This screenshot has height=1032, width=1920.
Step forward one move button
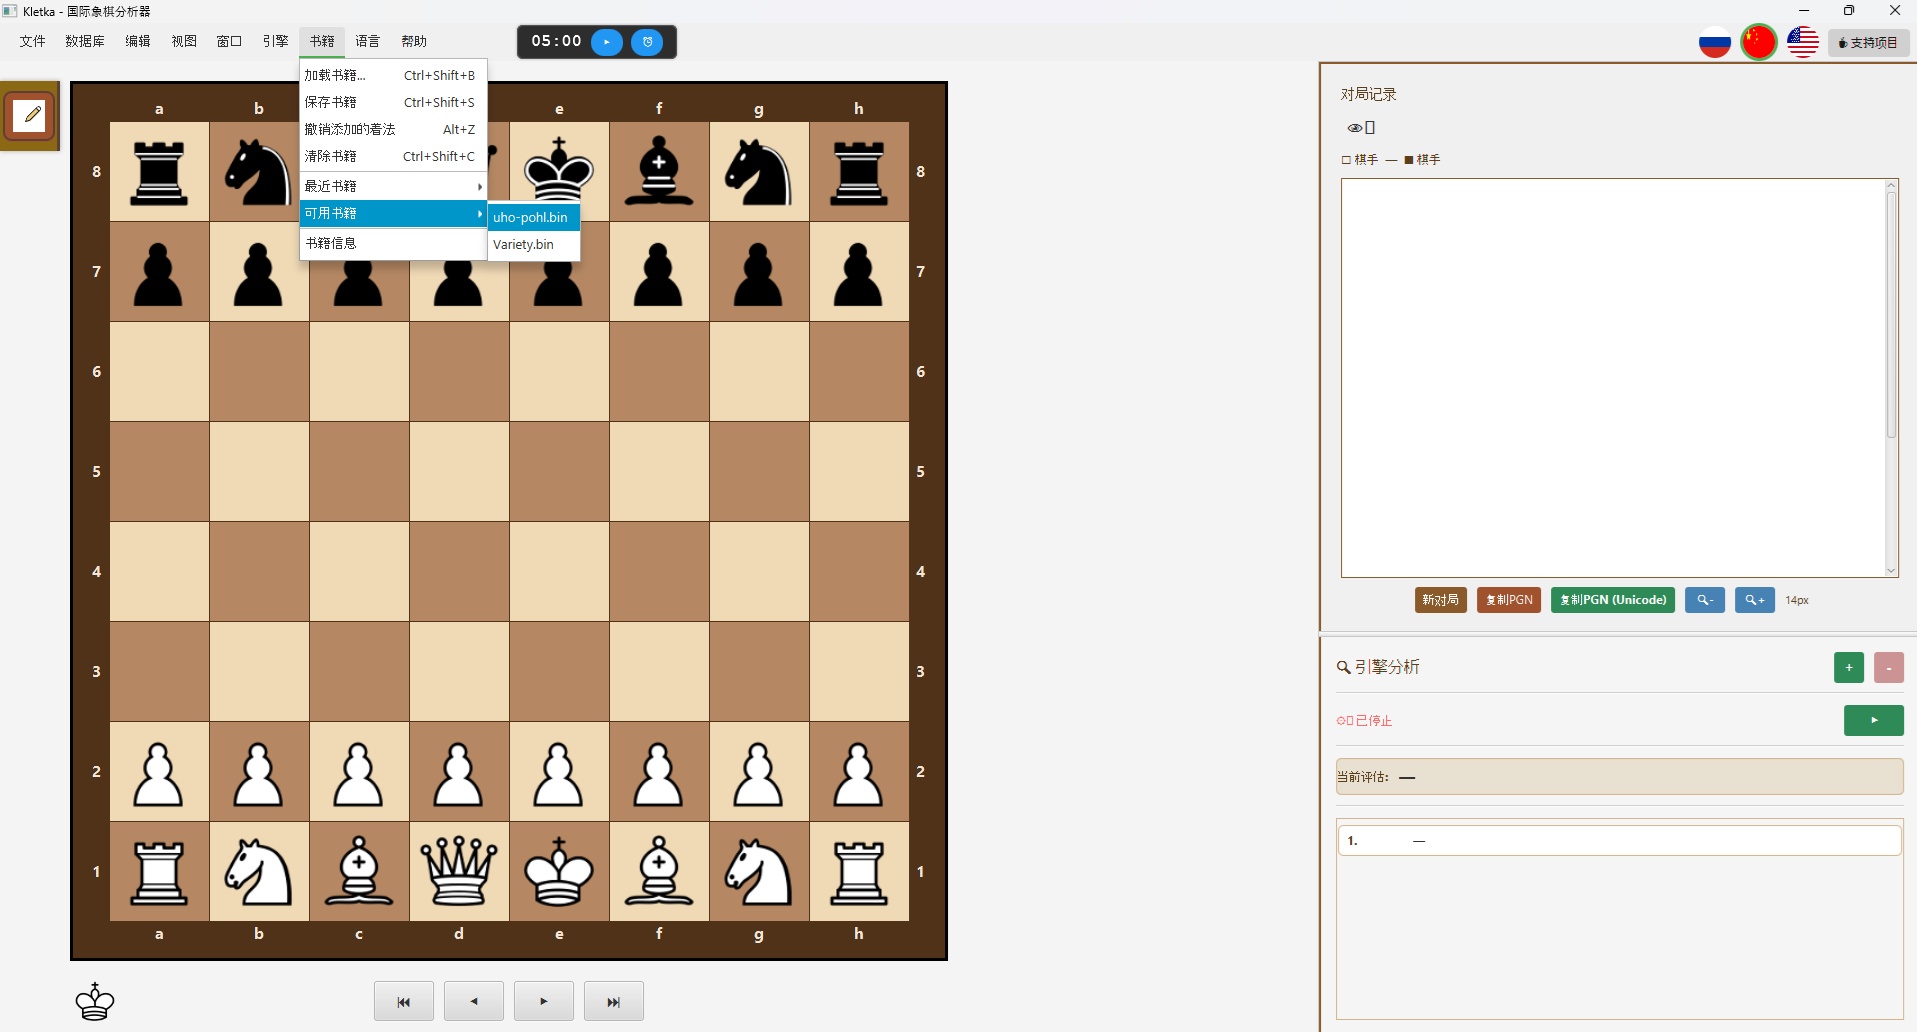click(x=544, y=1001)
